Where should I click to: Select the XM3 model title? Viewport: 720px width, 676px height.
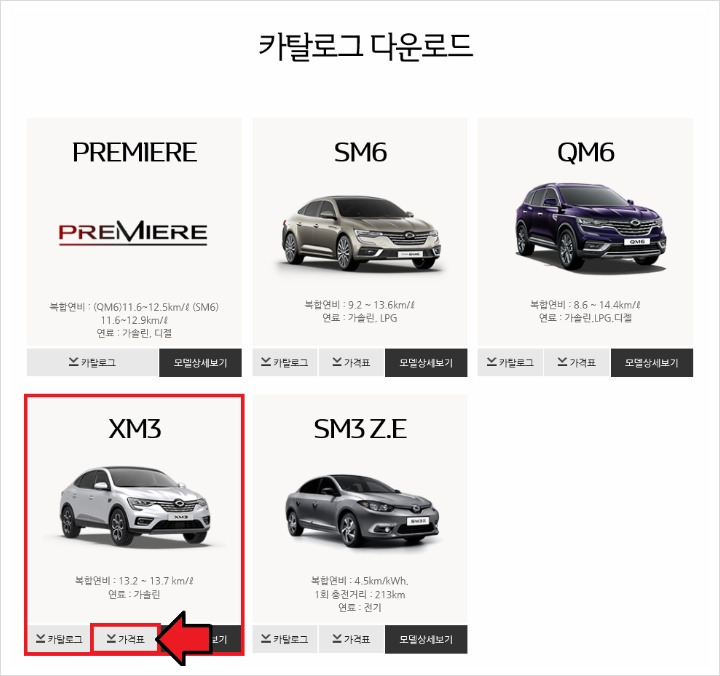(x=135, y=429)
